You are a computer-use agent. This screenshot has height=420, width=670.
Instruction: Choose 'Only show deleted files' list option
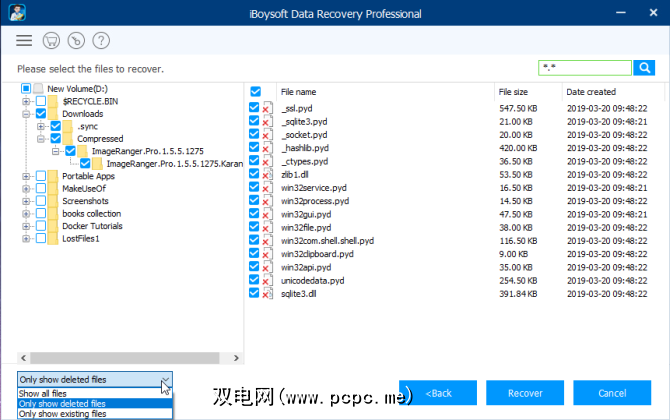tap(95, 403)
